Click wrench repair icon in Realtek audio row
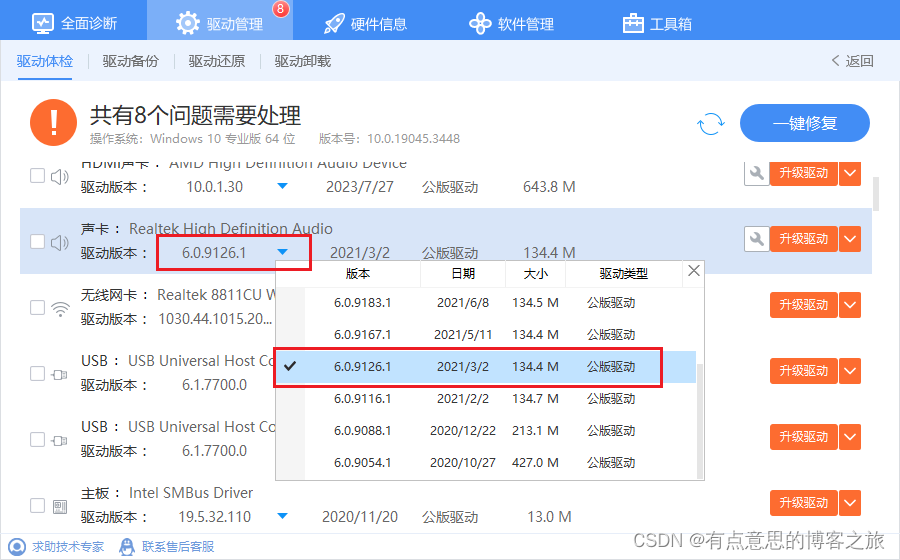 point(757,239)
